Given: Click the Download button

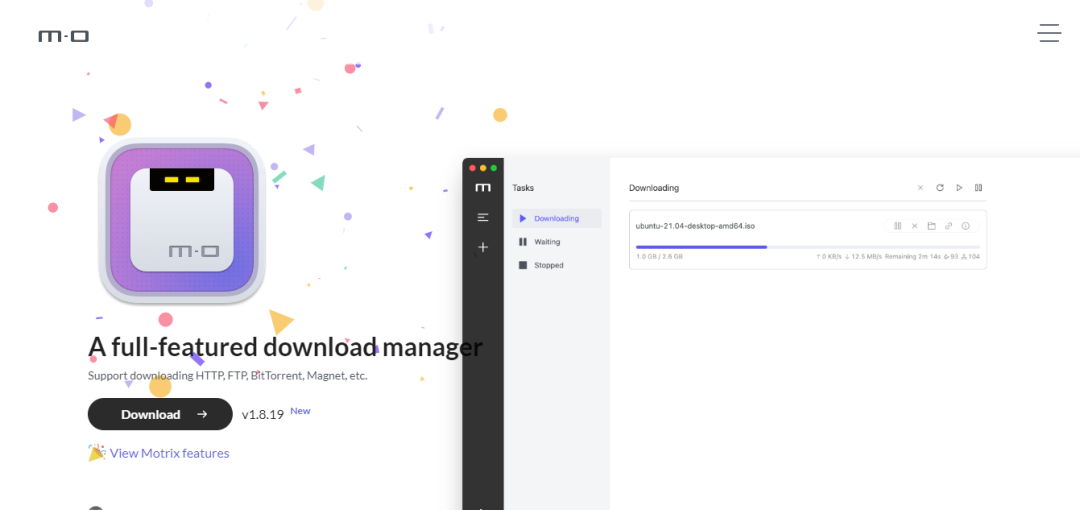Looking at the screenshot, I should coord(160,414).
